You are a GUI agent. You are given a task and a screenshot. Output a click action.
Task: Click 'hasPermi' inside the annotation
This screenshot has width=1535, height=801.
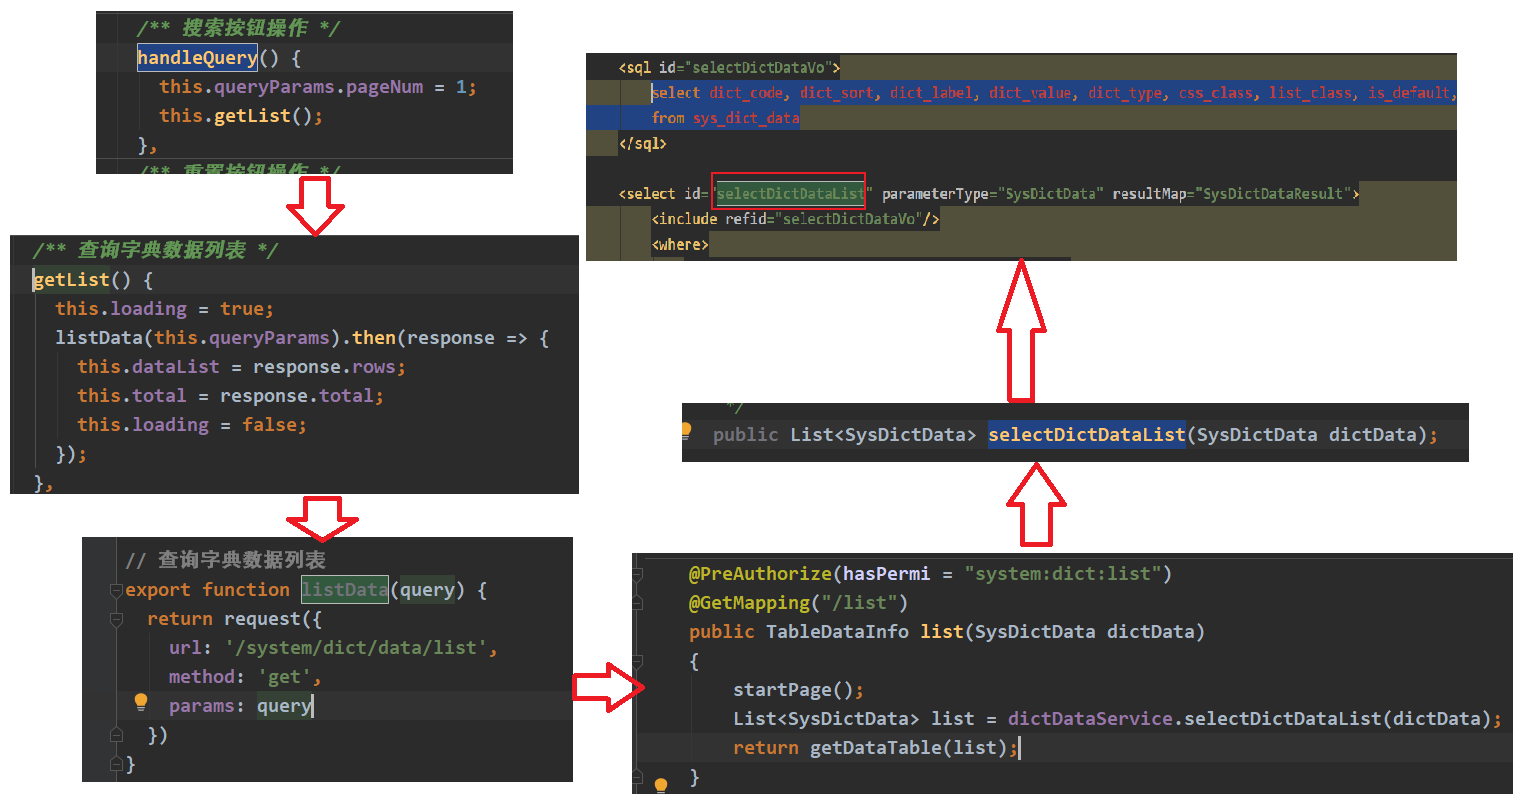[x=886, y=574]
